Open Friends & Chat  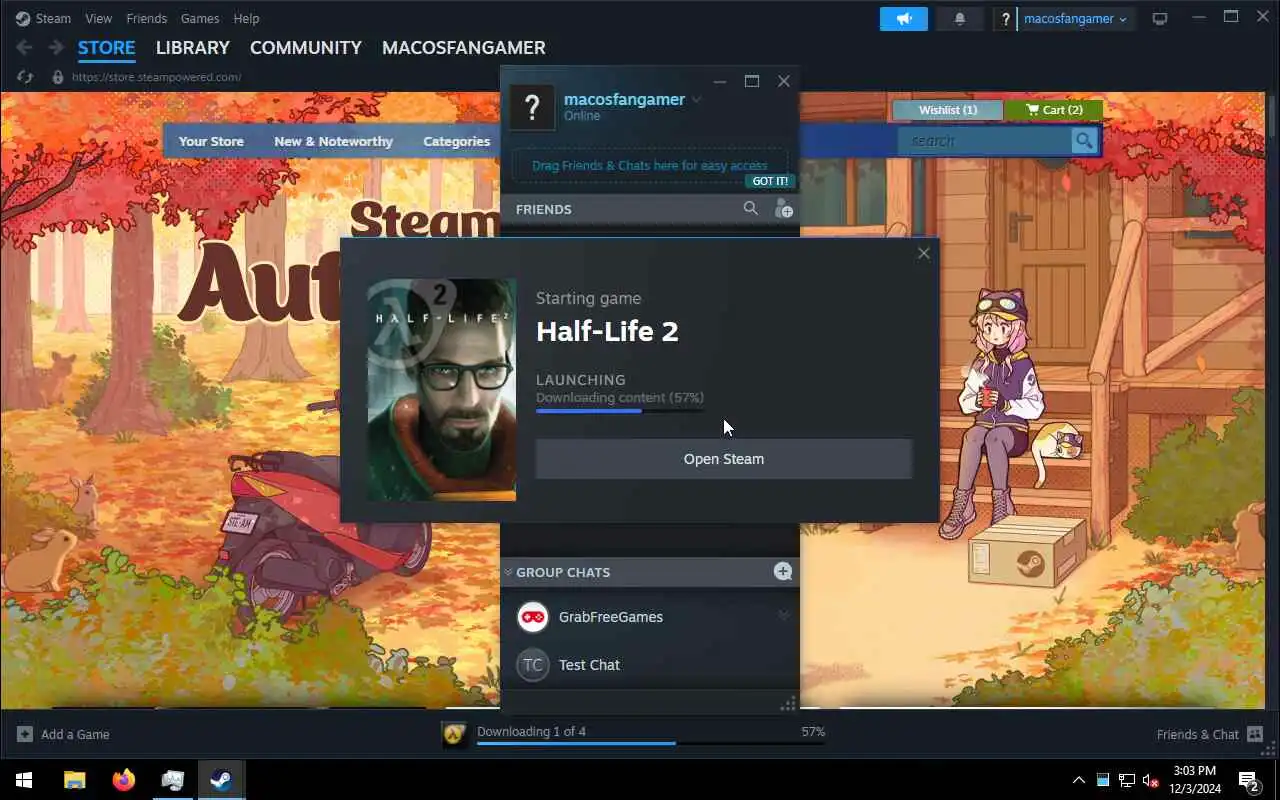(x=1210, y=734)
